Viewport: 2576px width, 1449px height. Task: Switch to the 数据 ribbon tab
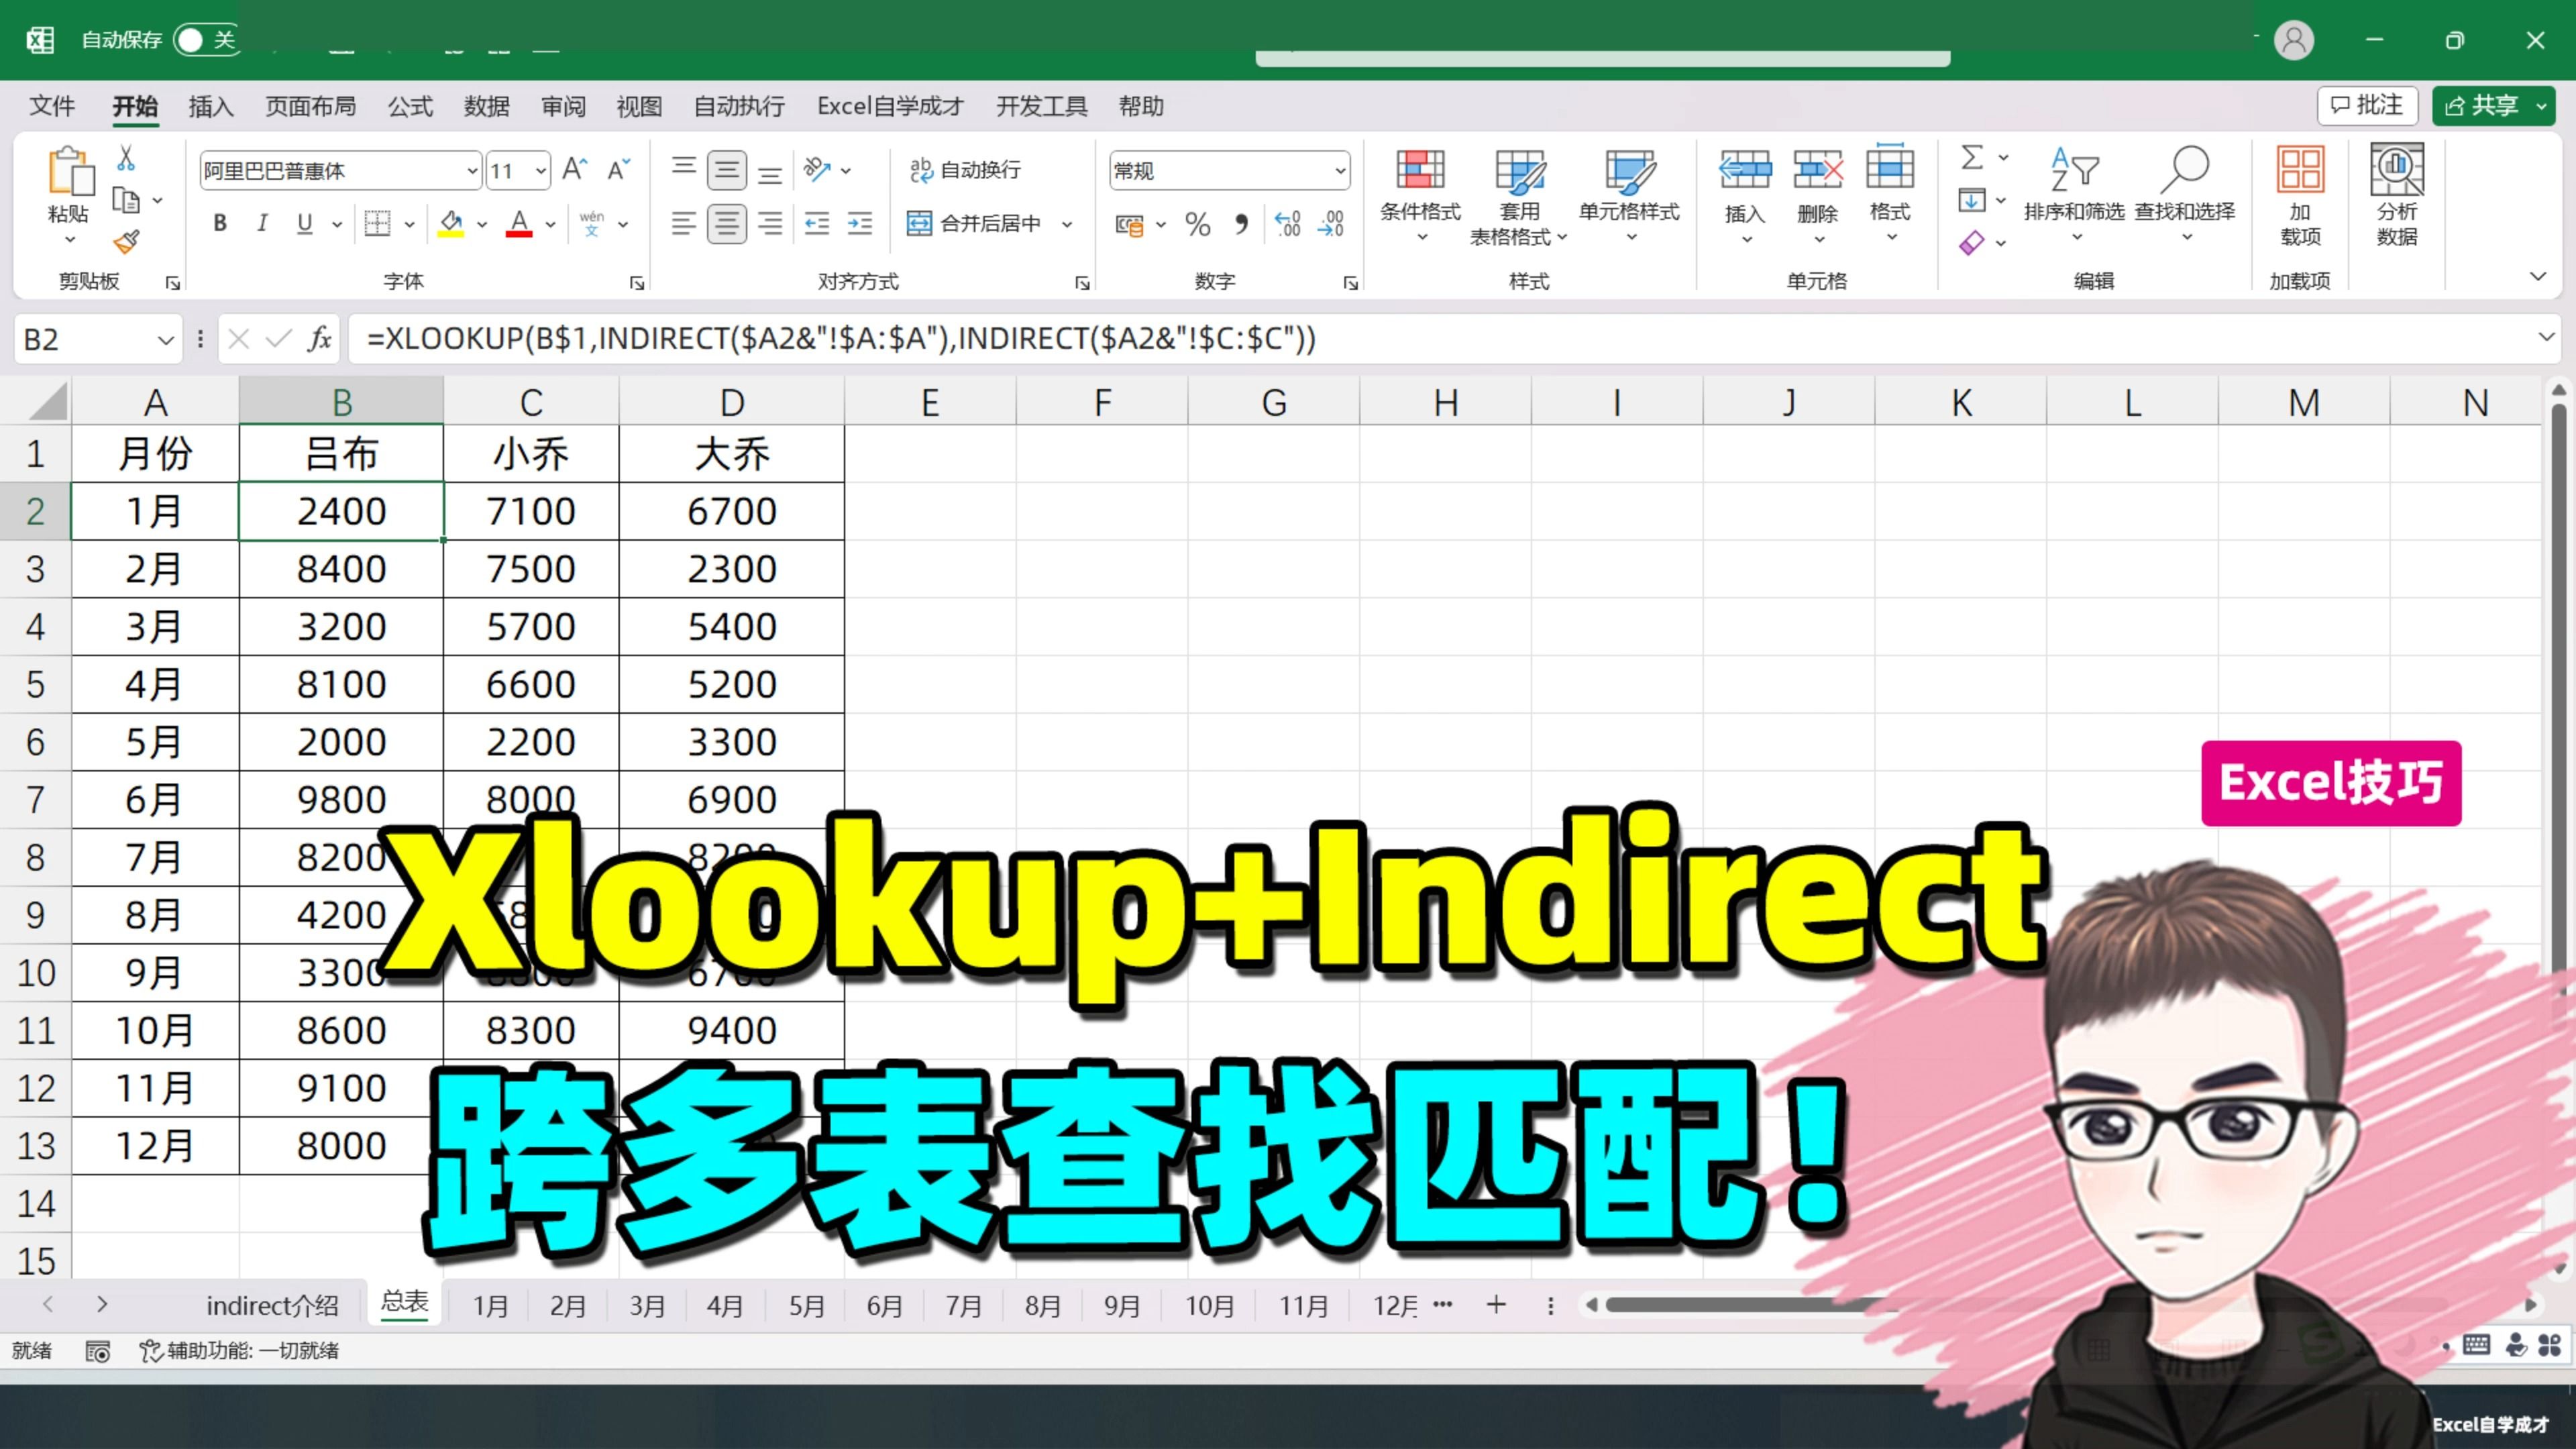(486, 106)
